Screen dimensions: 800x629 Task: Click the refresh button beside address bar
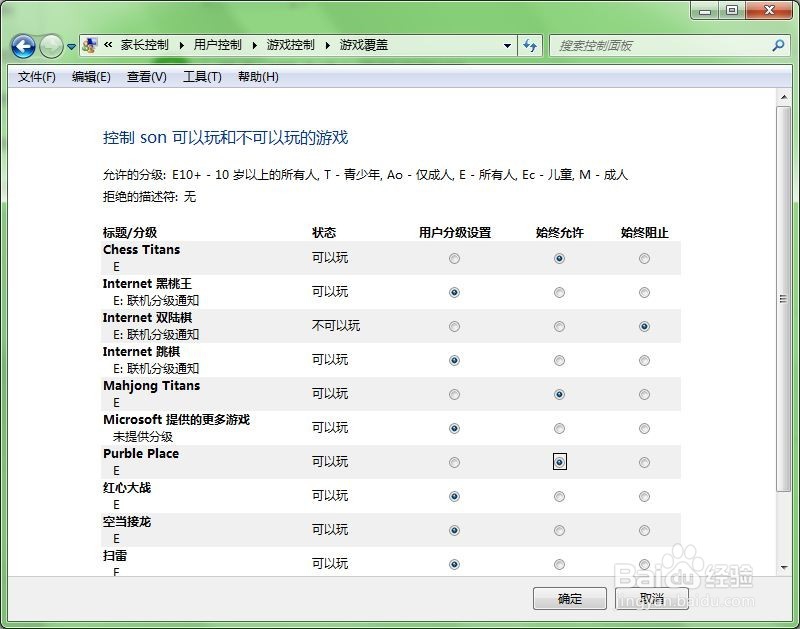[530, 46]
